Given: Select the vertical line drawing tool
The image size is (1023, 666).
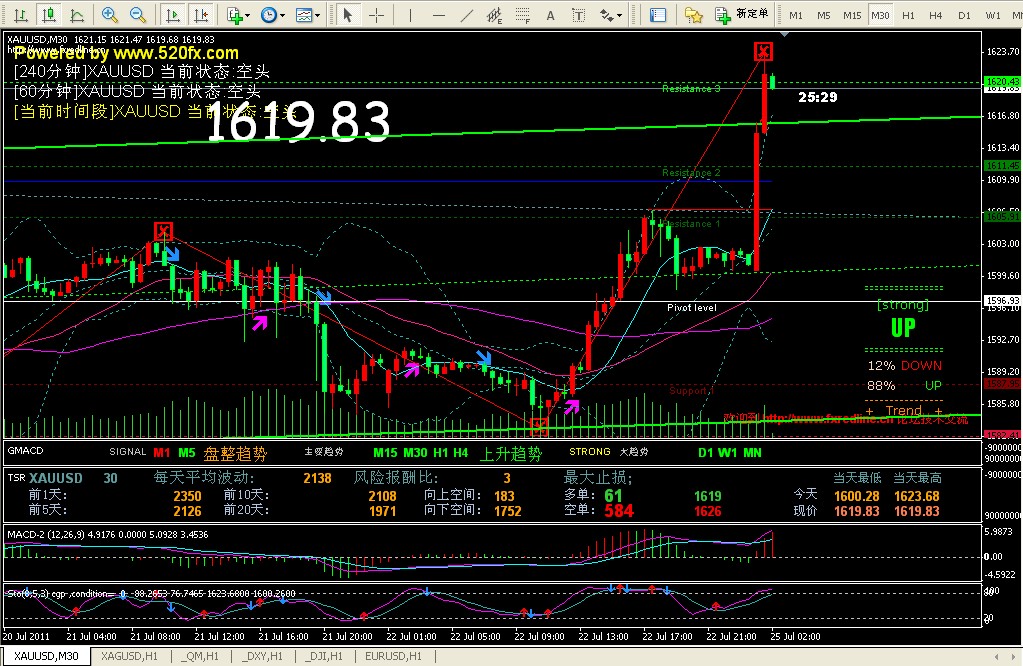Looking at the screenshot, I should [x=410, y=14].
